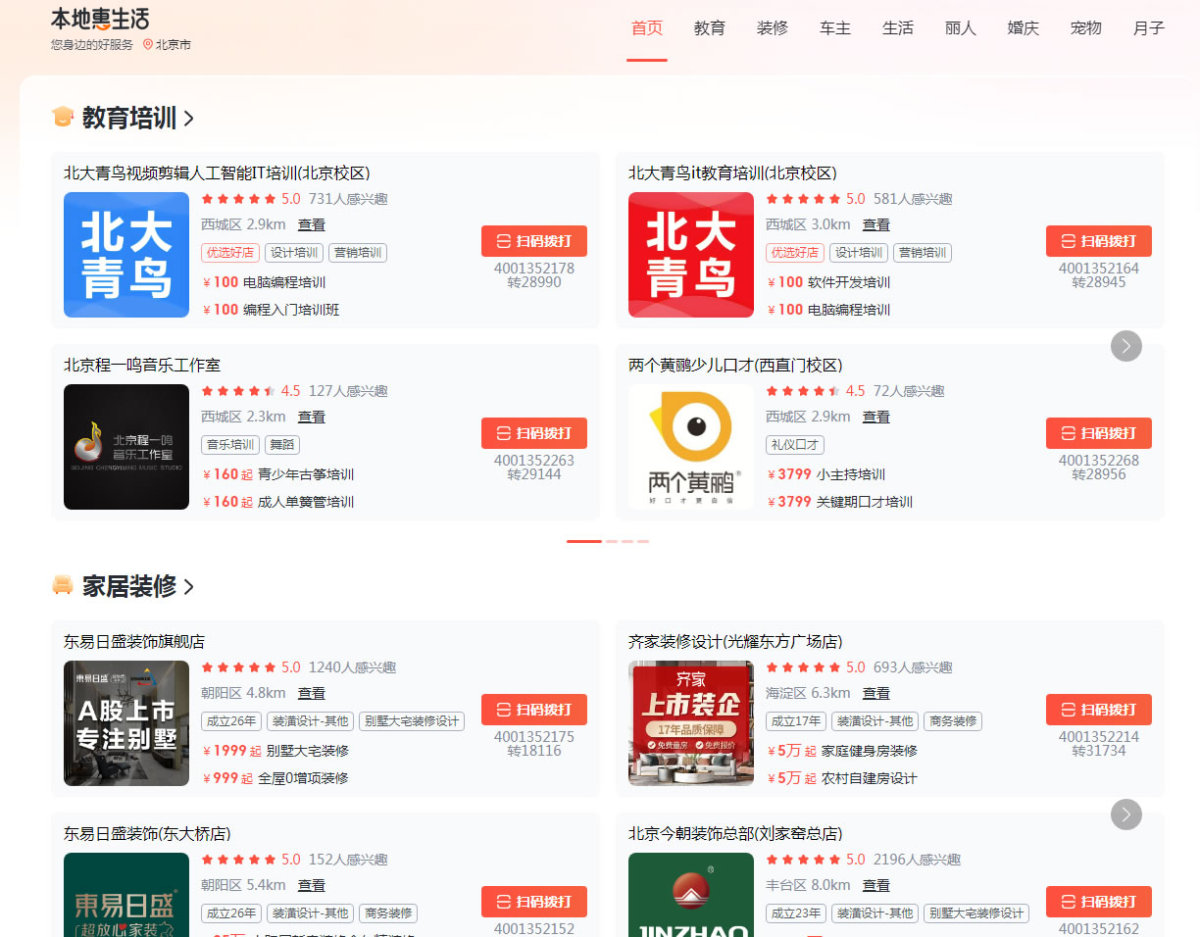
Task: Expand the 家居装修 section heading
Action: point(138,586)
